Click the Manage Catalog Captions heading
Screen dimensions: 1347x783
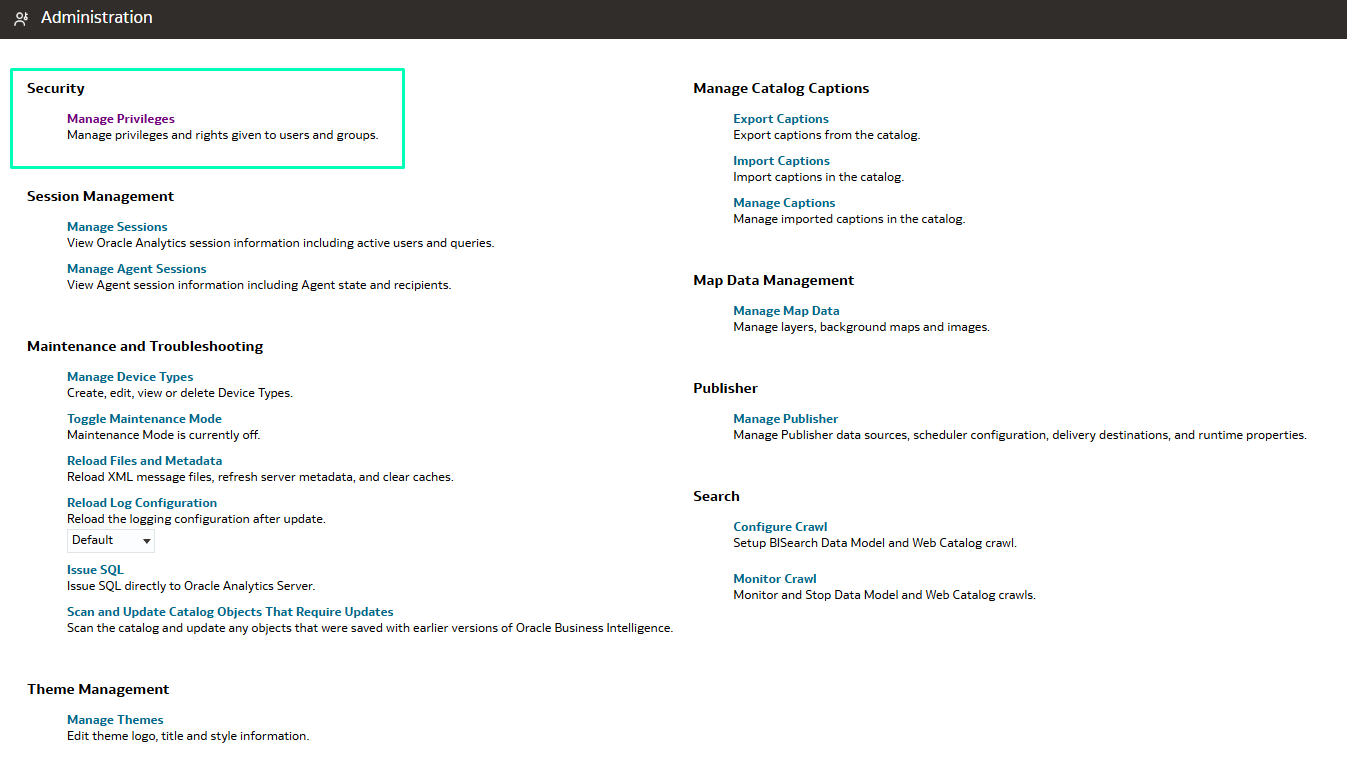781,89
